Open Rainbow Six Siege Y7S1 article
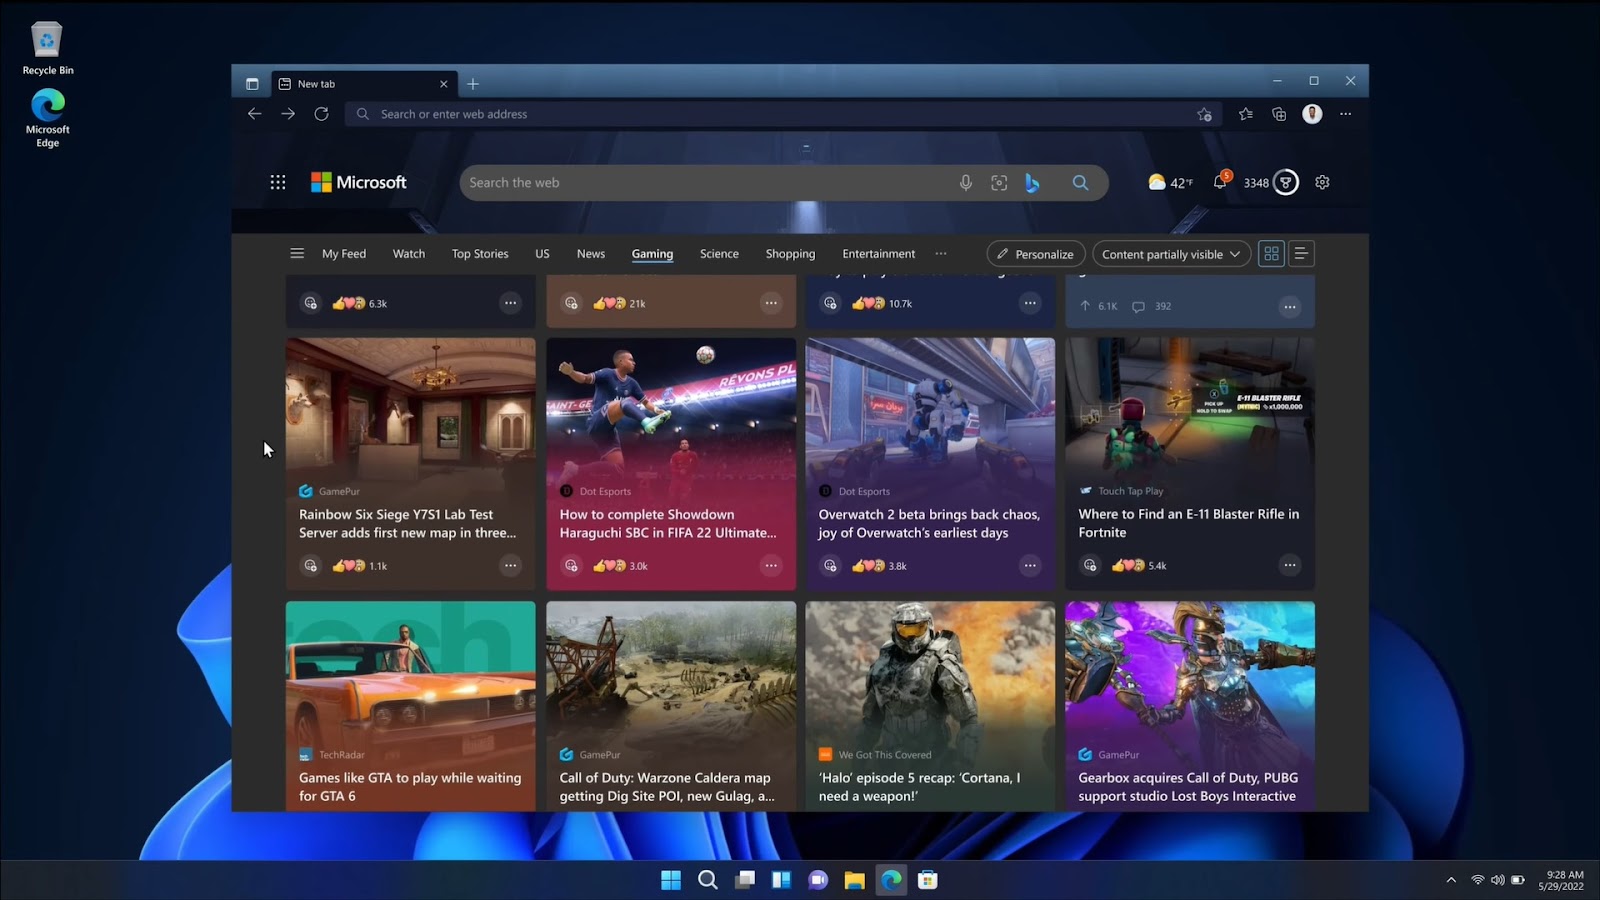 click(408, 524)
